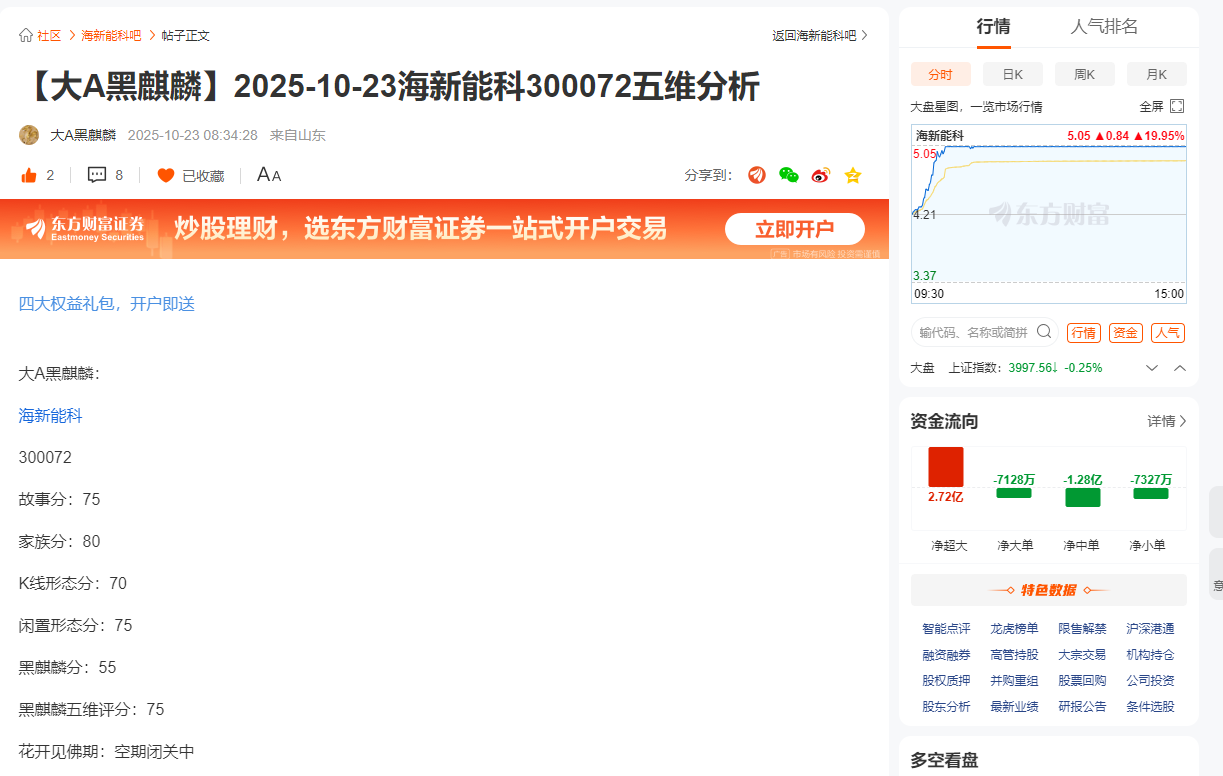Select the 周K chart tab
1223x776 pixels.
coord(1085,74)
